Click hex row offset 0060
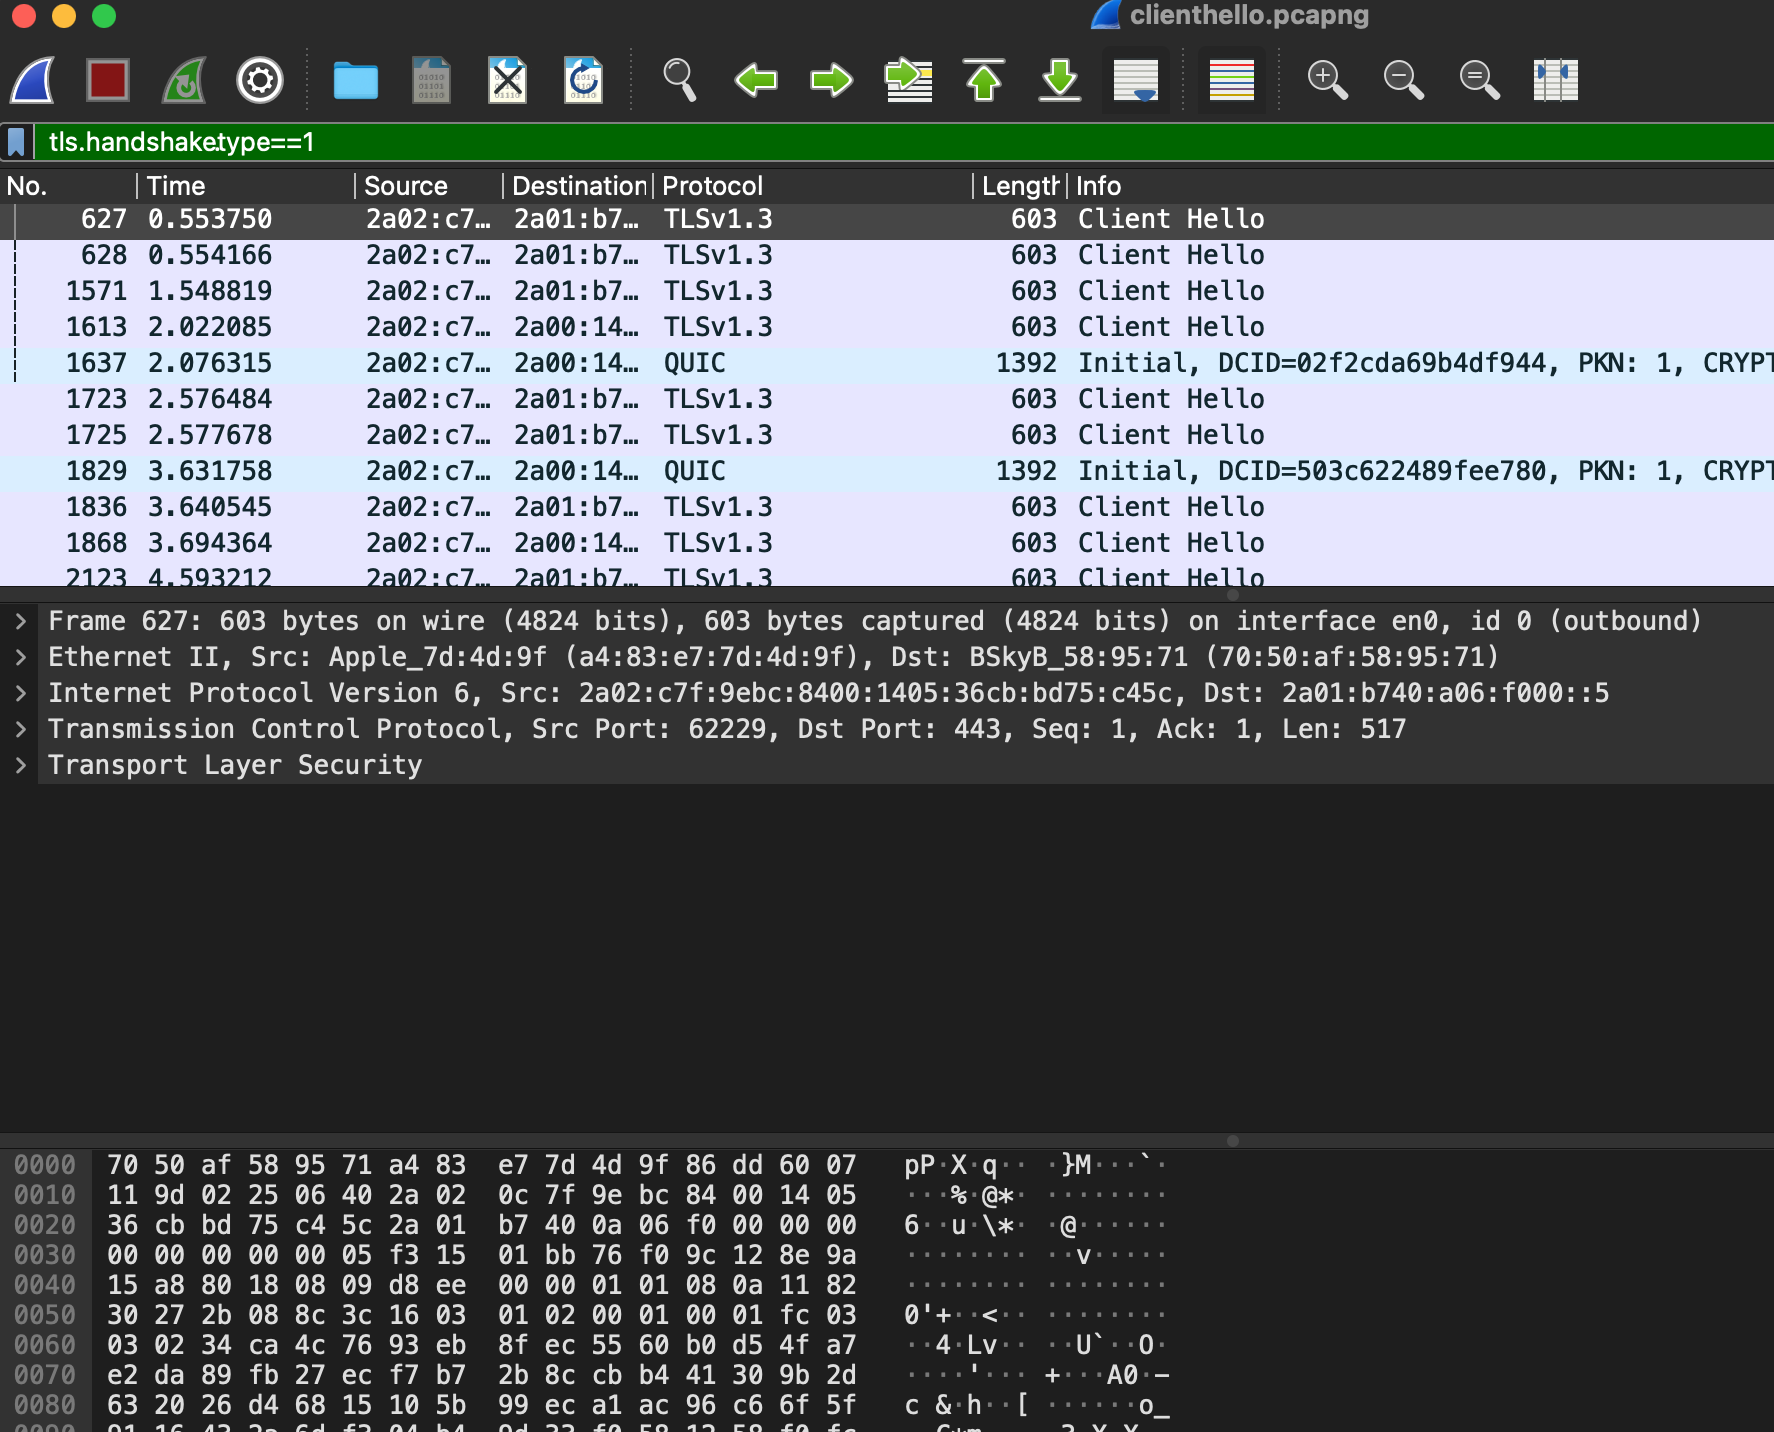This screenshot has height=1432, width=1774. [x=45, y=1345]
